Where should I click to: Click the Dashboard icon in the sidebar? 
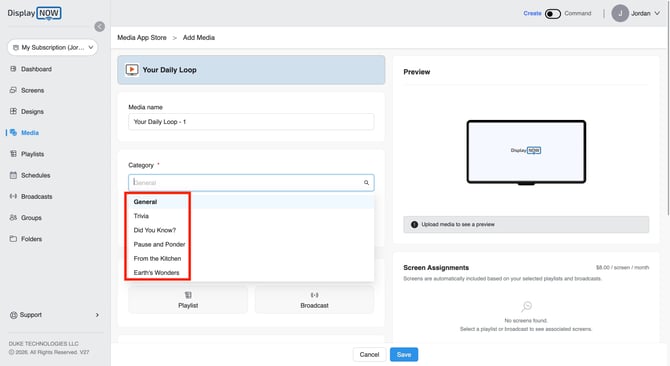click(13, 69)
